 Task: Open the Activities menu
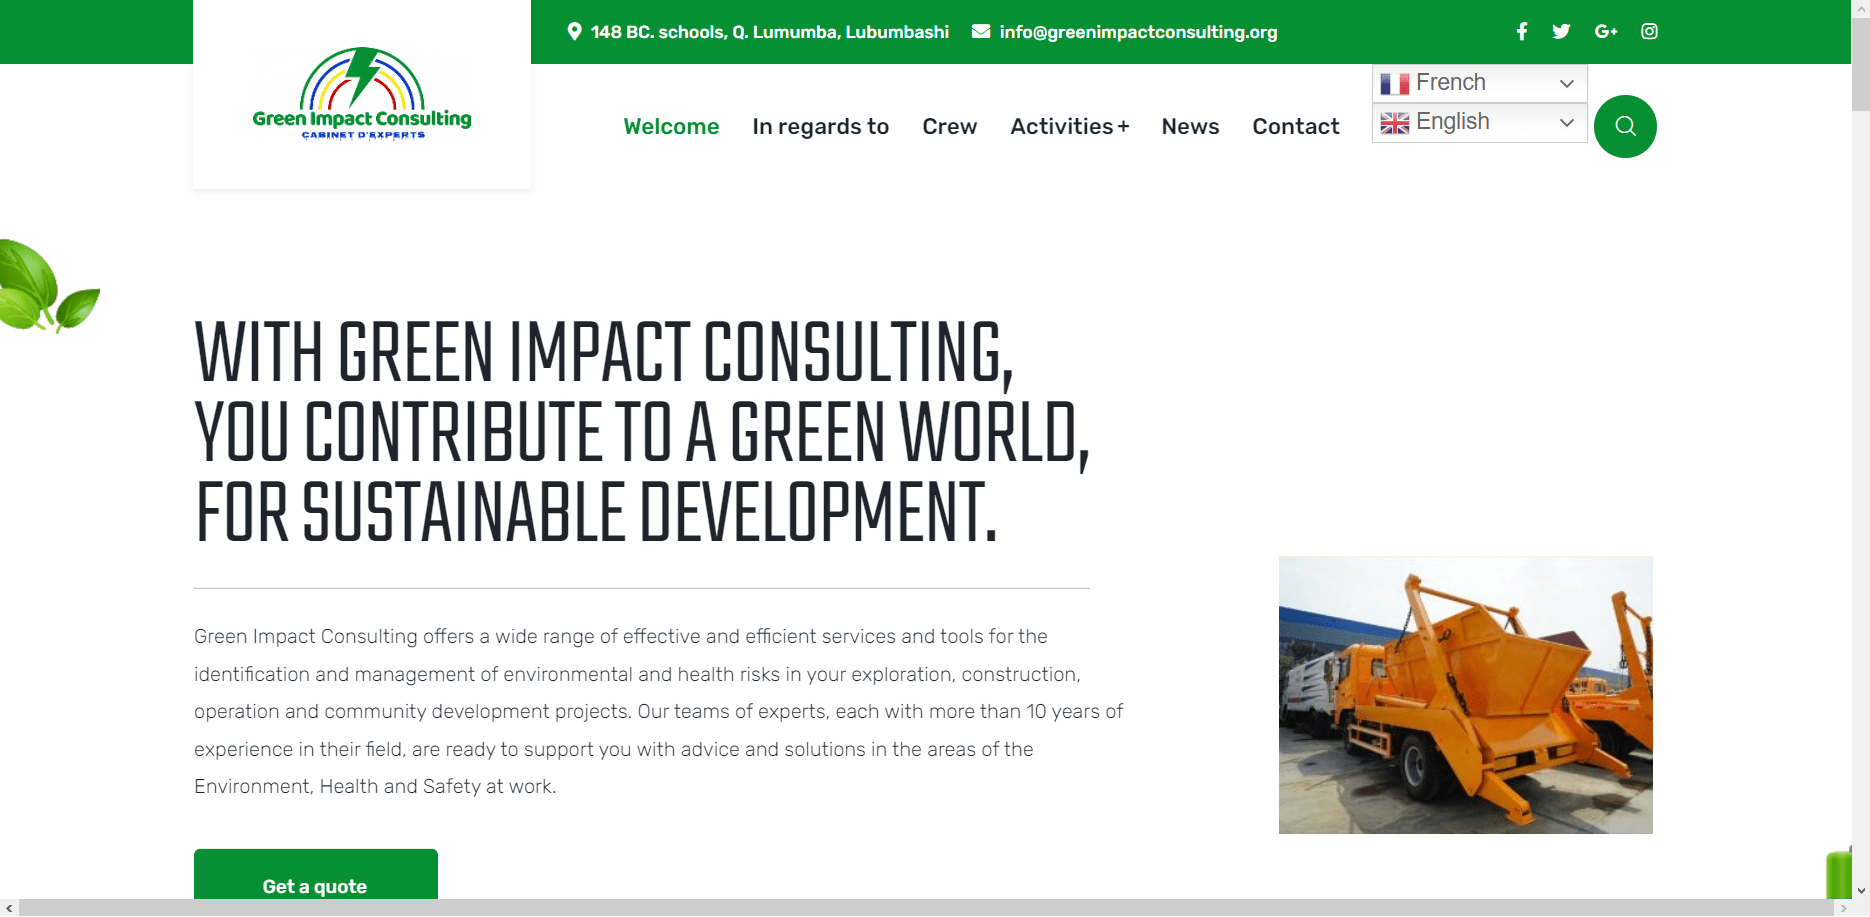pyautogui.click(x=1062, y=126)
